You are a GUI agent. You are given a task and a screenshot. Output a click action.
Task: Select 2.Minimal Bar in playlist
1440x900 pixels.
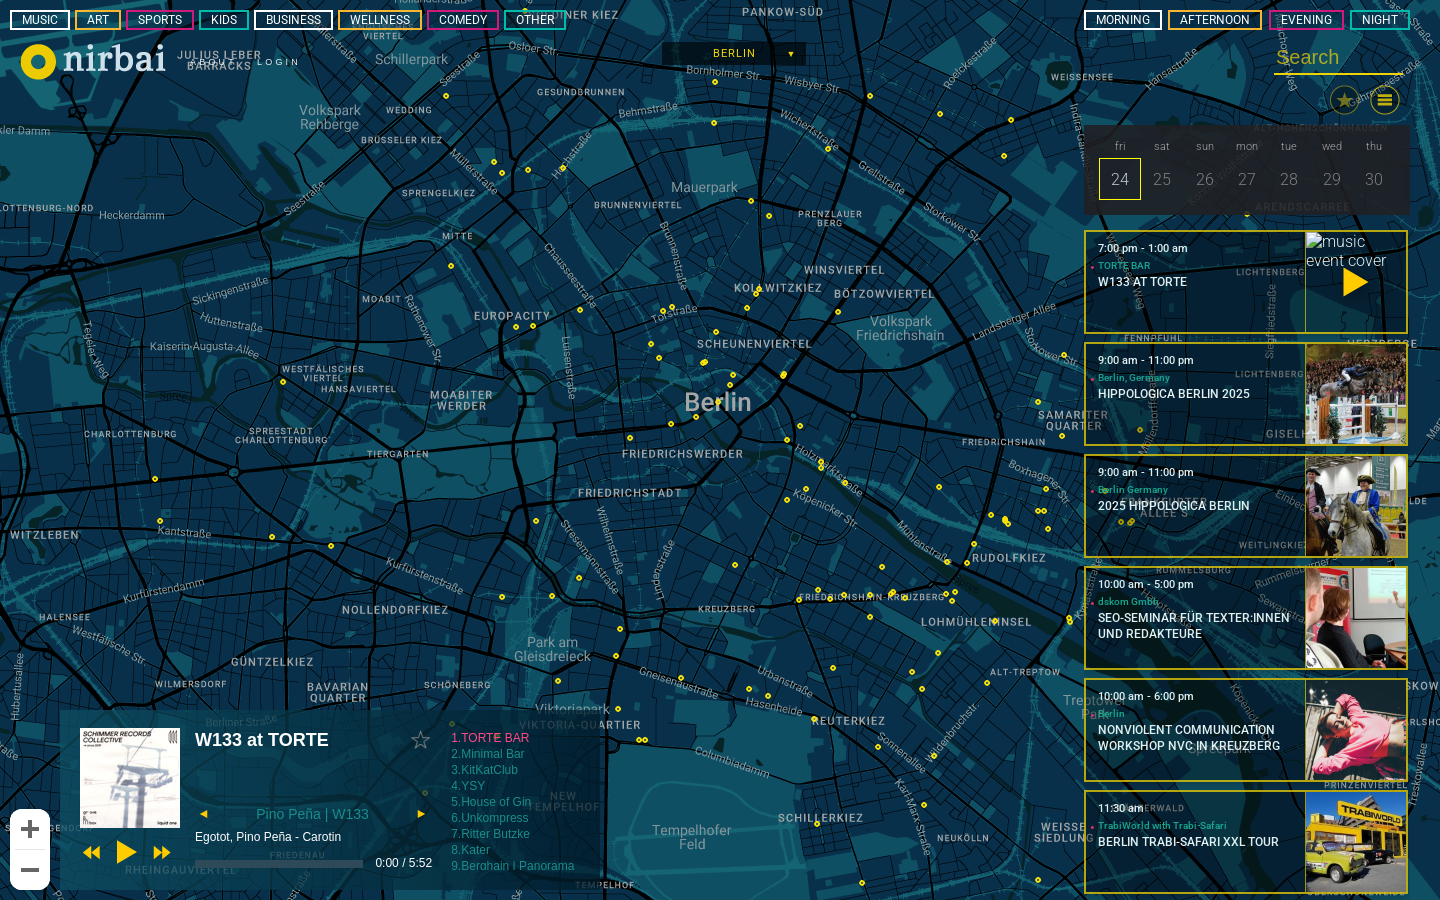tap(488, 754)
